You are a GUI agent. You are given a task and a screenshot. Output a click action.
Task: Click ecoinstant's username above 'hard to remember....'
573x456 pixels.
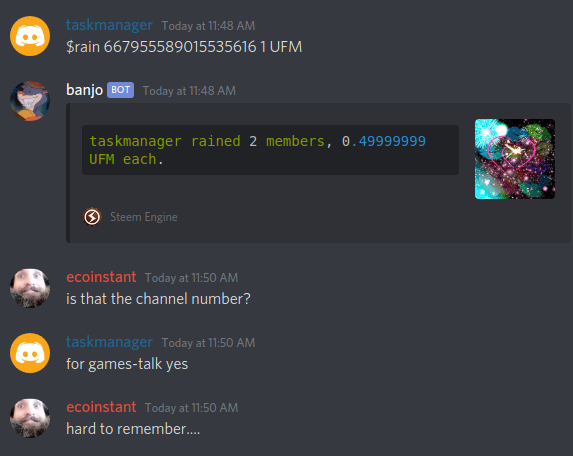pos(101,407)
